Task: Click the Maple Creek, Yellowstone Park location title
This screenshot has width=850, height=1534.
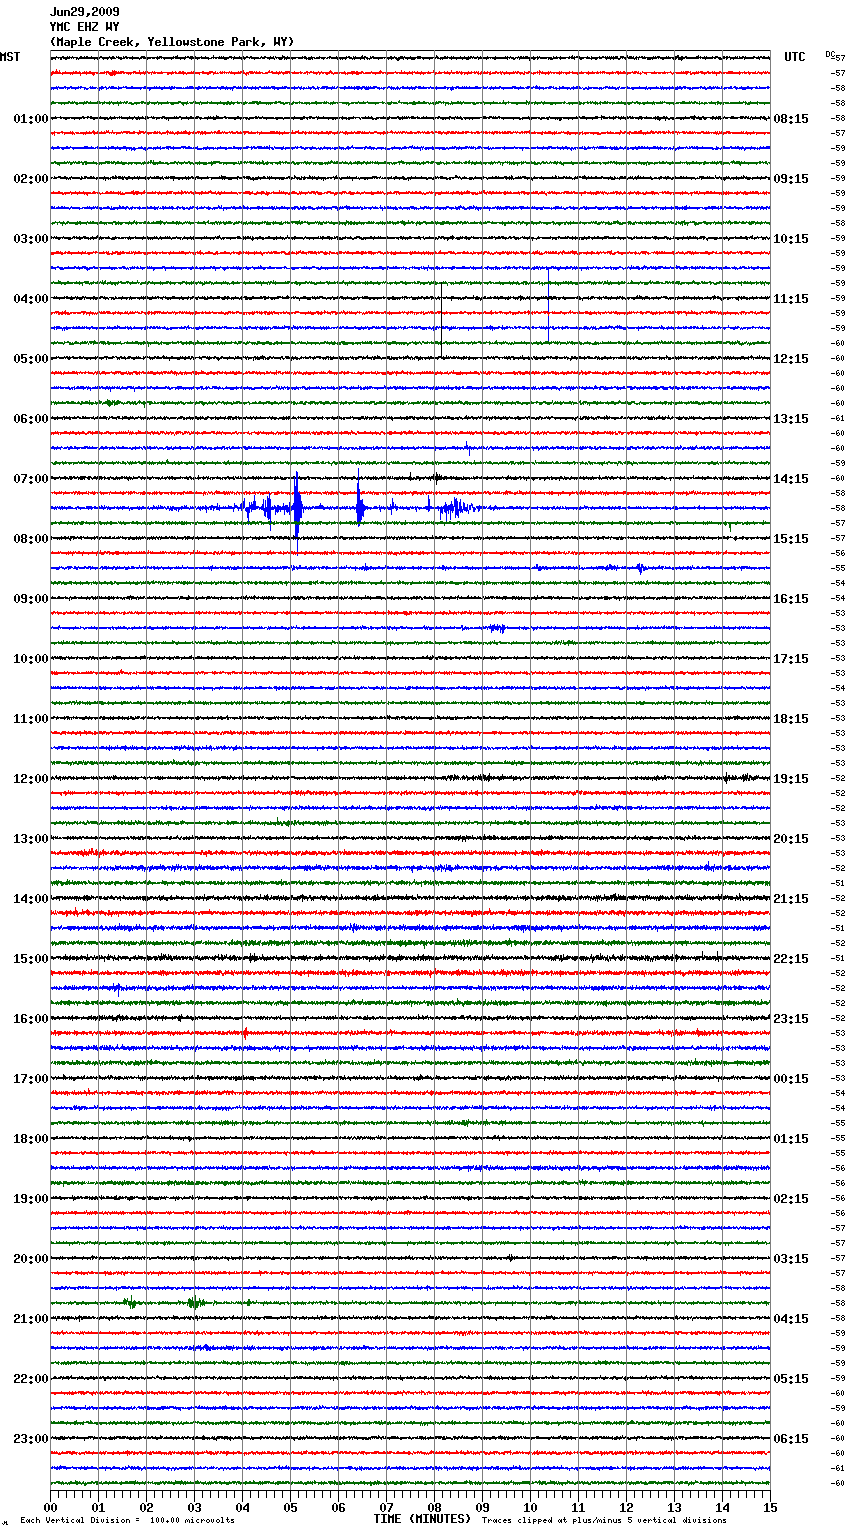Action: [172, 42]
